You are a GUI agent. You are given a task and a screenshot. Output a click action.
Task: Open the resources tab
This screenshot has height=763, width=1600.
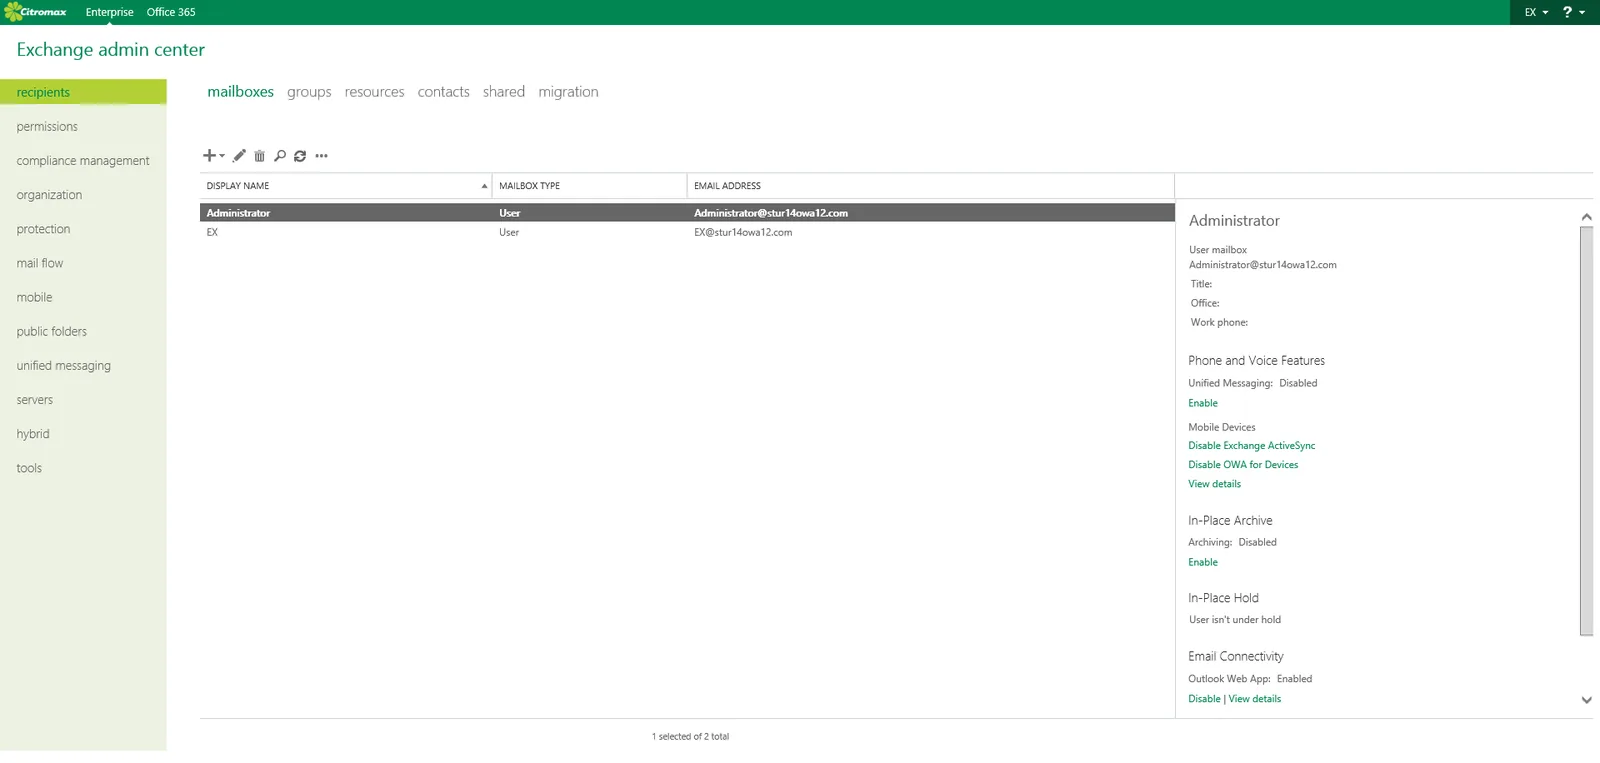[374, 92]
